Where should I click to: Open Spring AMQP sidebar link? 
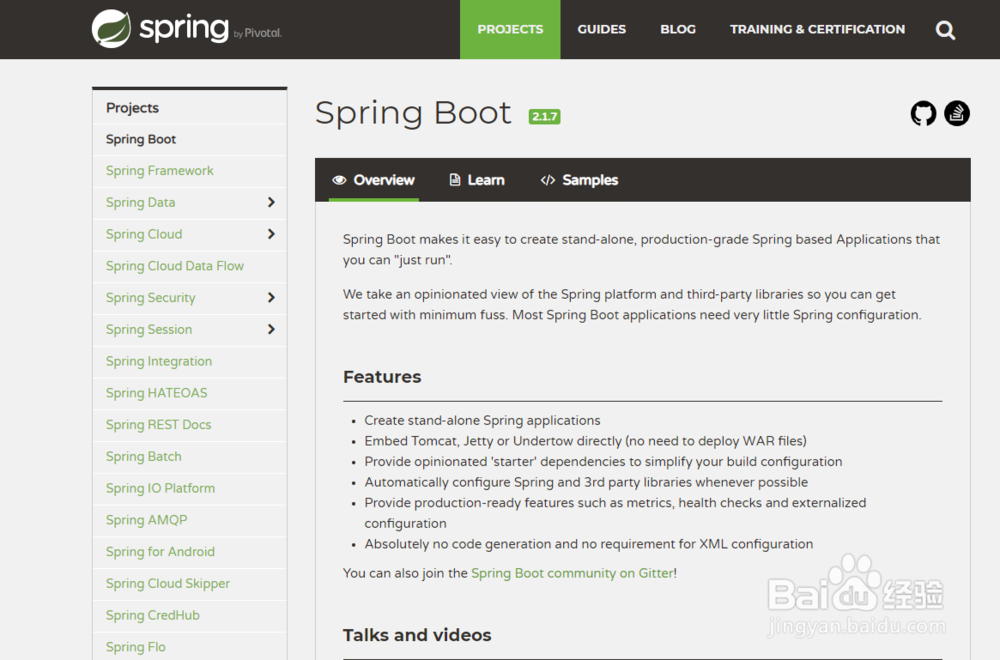tap(147, 520)
